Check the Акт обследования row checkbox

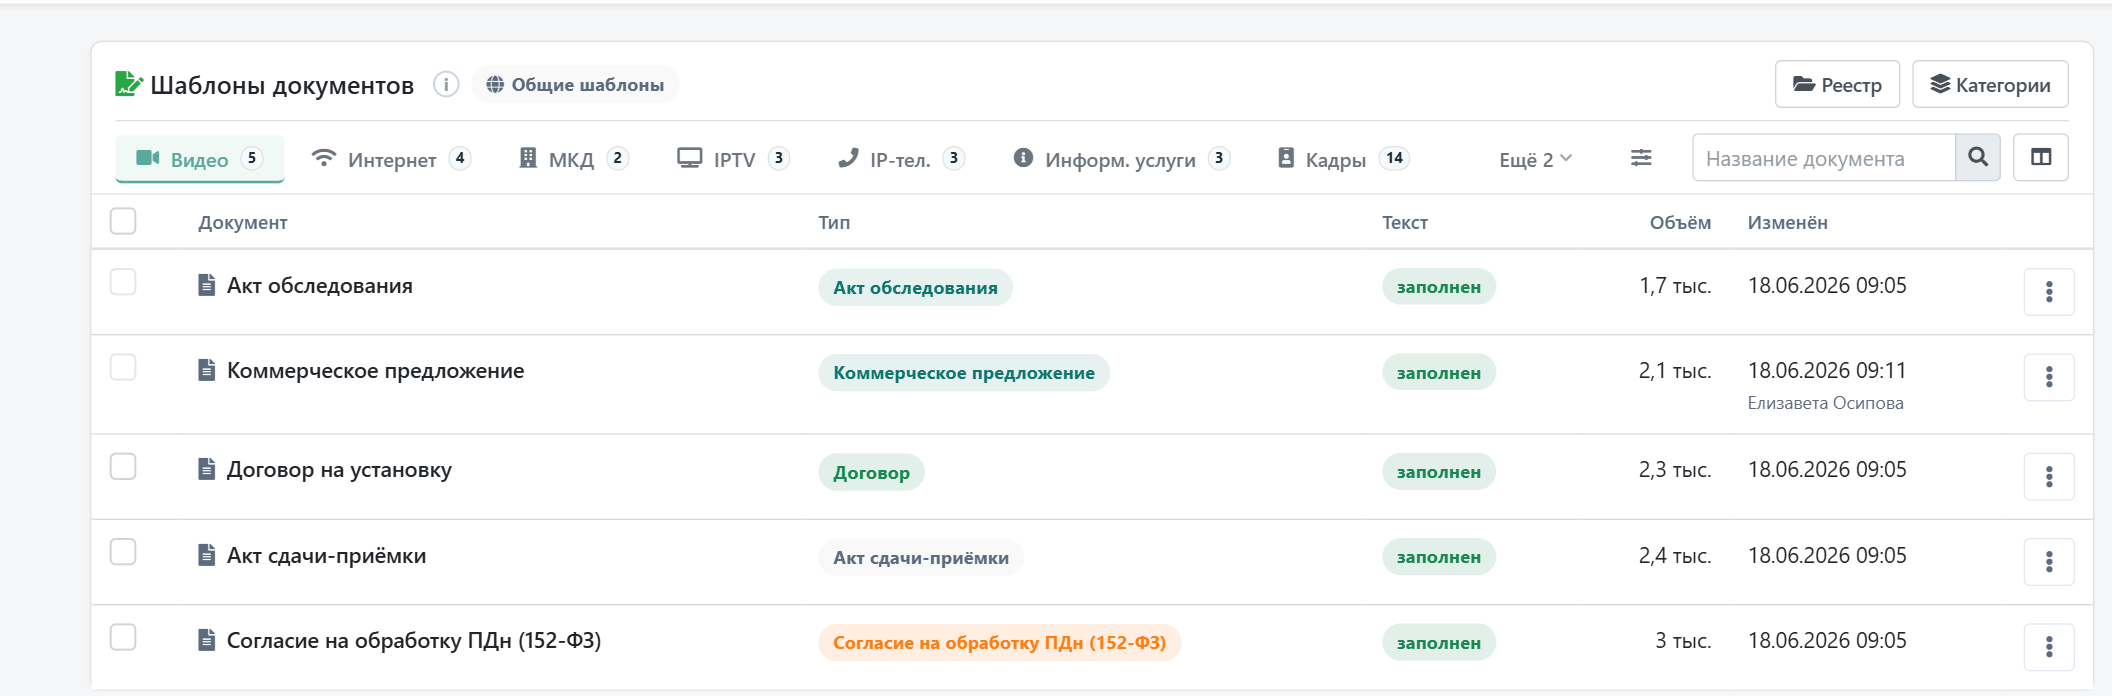123,282
